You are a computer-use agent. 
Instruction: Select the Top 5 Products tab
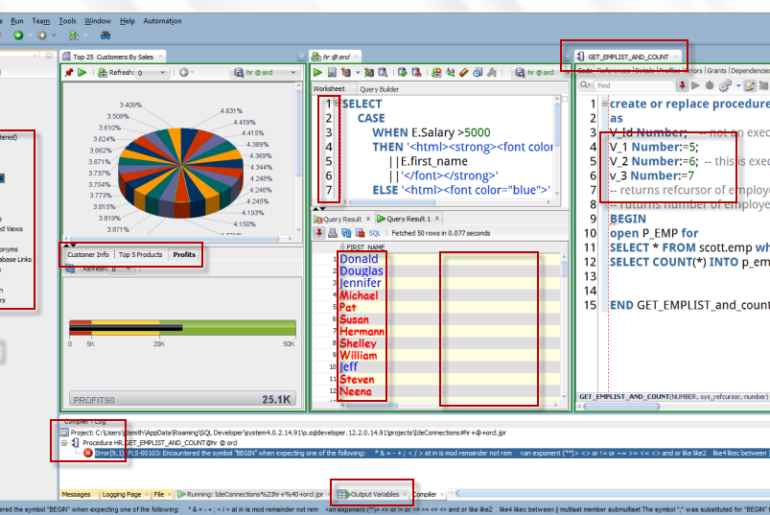[140, 254]
